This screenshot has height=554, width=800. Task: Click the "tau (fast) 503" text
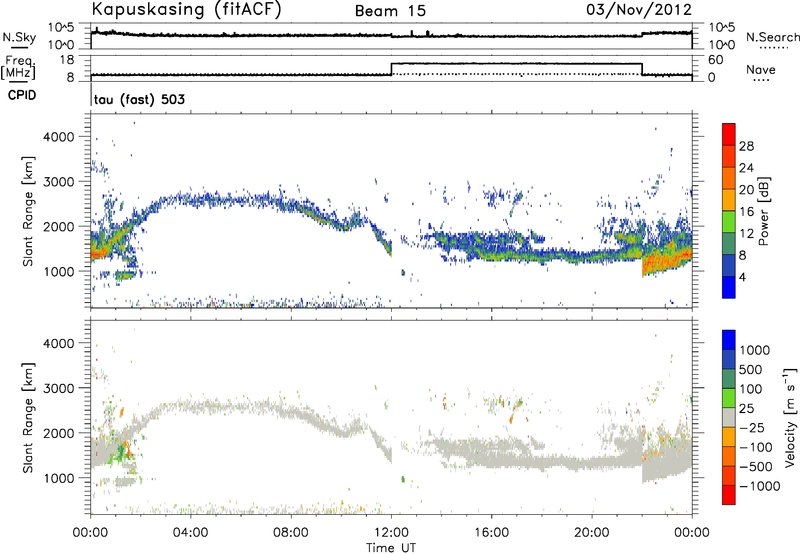(139, 99)
